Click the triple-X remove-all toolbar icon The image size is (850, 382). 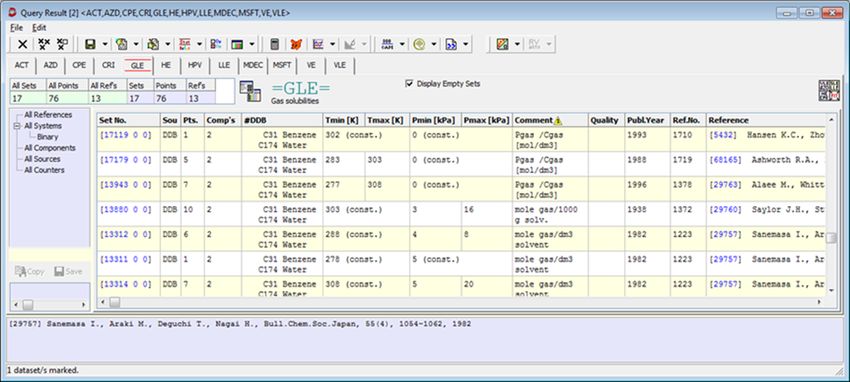pos(44,44)
